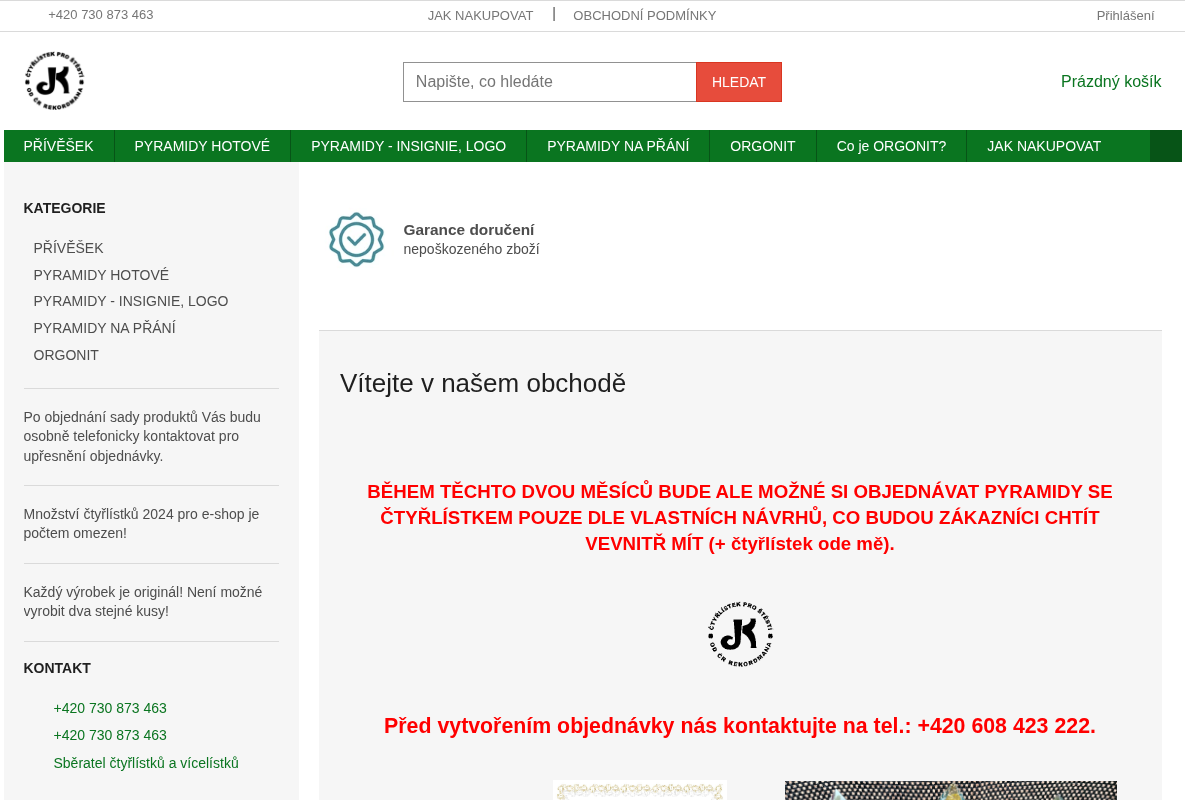Select PYRAMIDY NA PŘÁNÍ in the green menu

click(x=618, y=146)
